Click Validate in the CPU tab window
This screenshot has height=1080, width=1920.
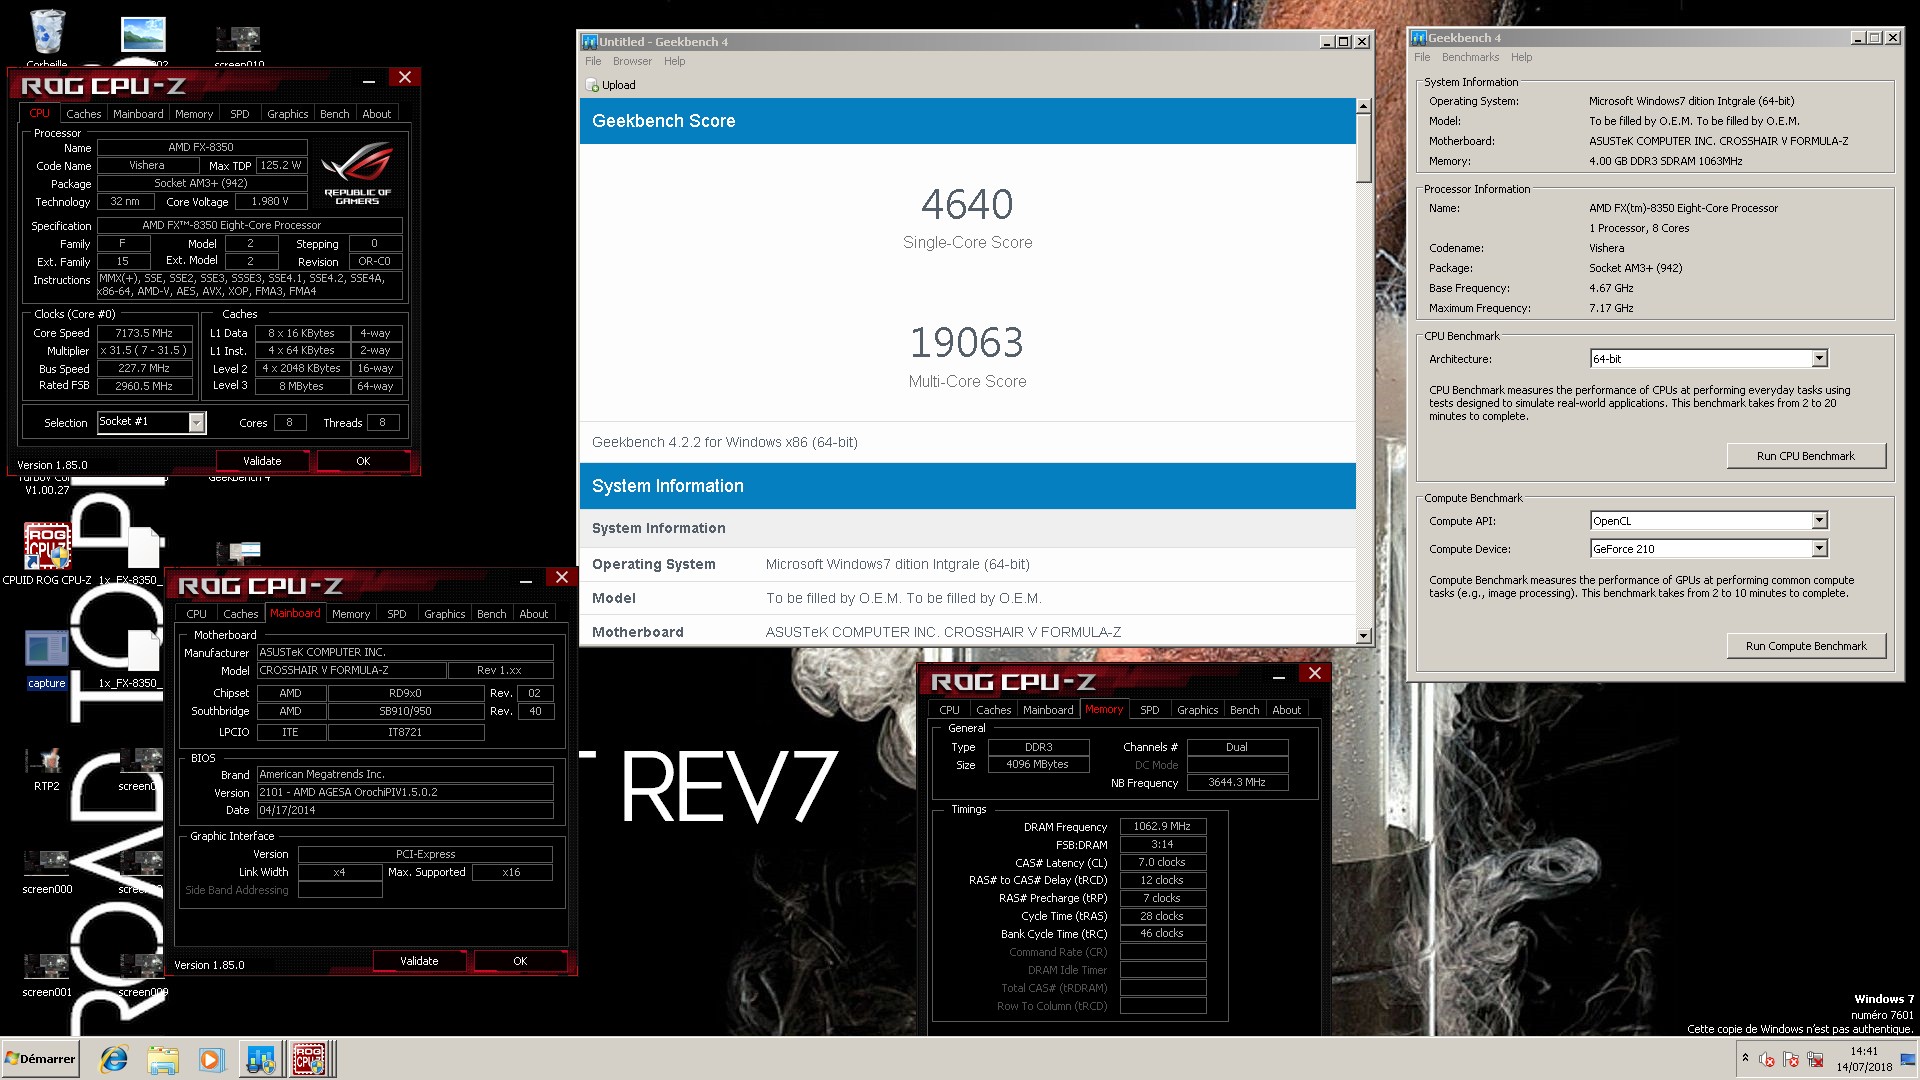tap(262, 461)
